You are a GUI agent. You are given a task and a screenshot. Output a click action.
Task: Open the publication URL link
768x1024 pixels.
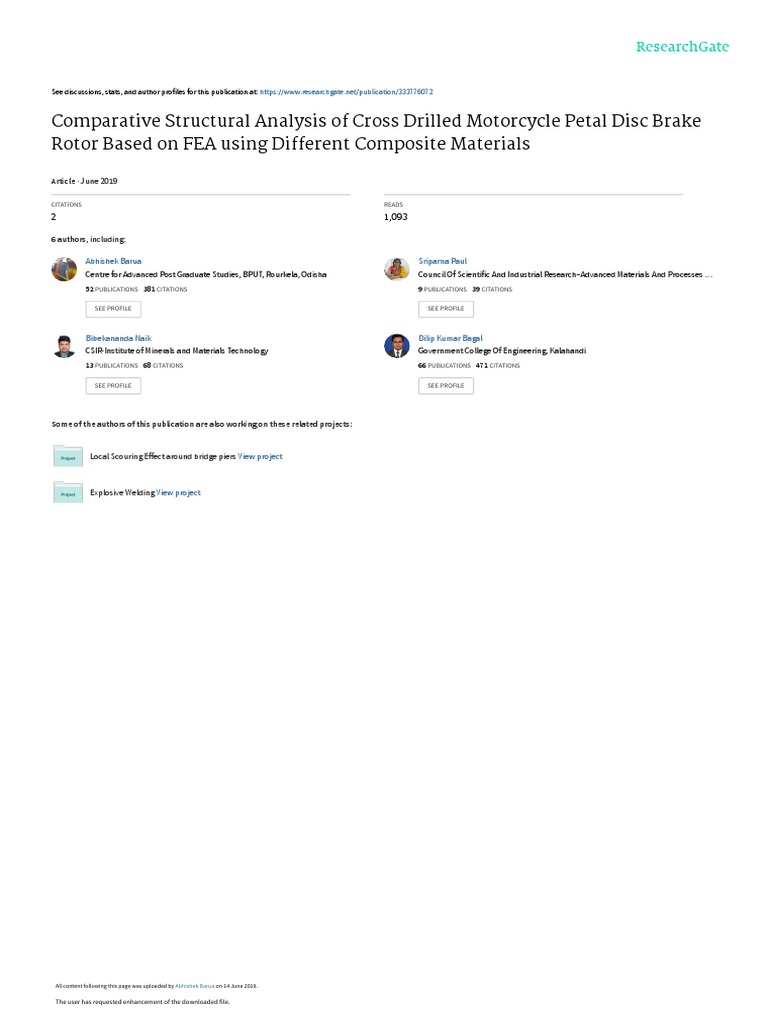[346, 92]
